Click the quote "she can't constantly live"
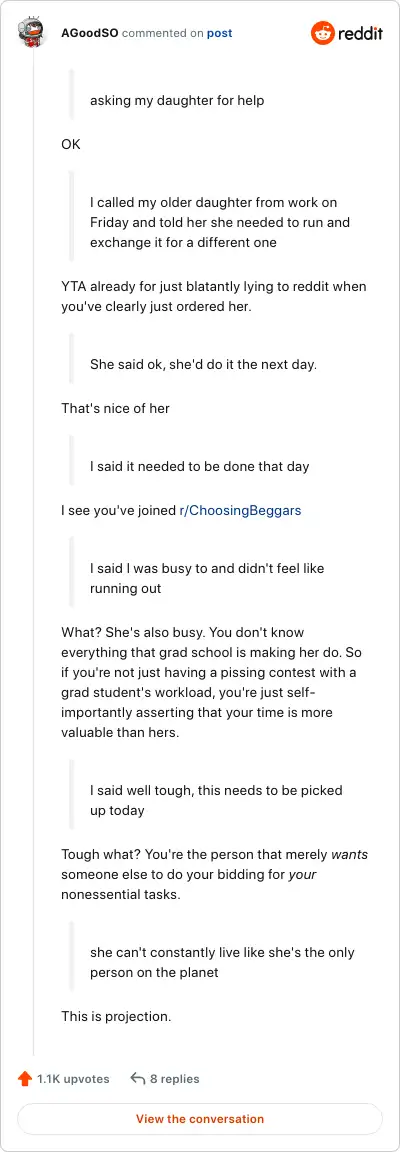 [223, 962]
